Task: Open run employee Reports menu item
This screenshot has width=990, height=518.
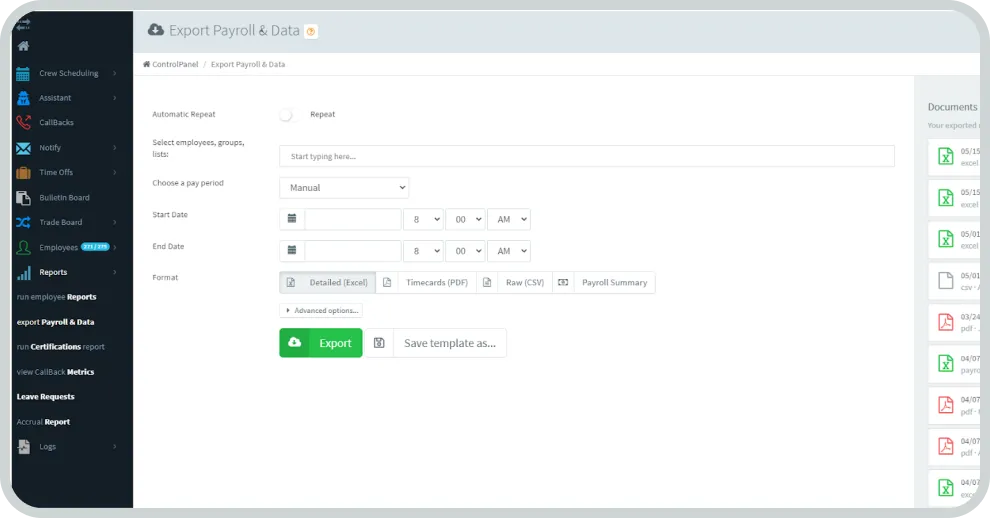Action: (x=57, y=297)
